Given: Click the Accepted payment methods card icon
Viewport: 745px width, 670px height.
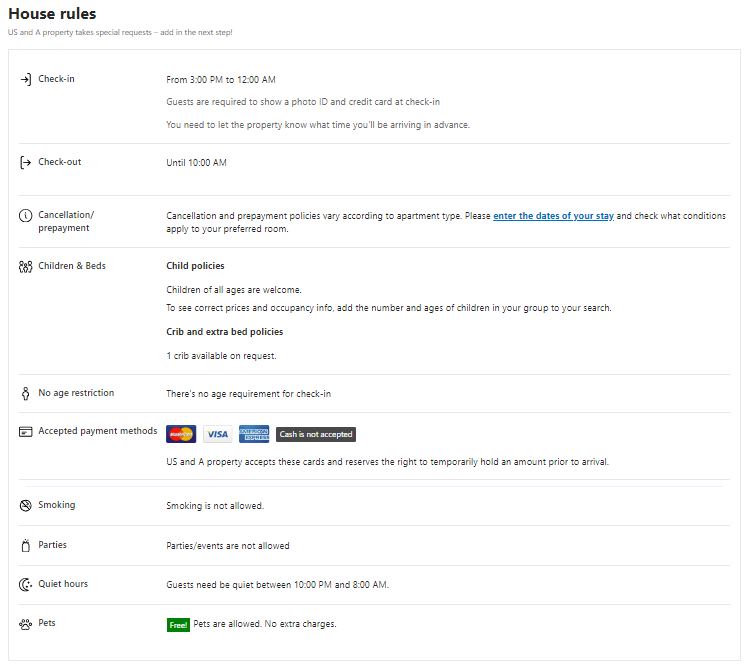Looking at the screenshot, I should (26, 432).
